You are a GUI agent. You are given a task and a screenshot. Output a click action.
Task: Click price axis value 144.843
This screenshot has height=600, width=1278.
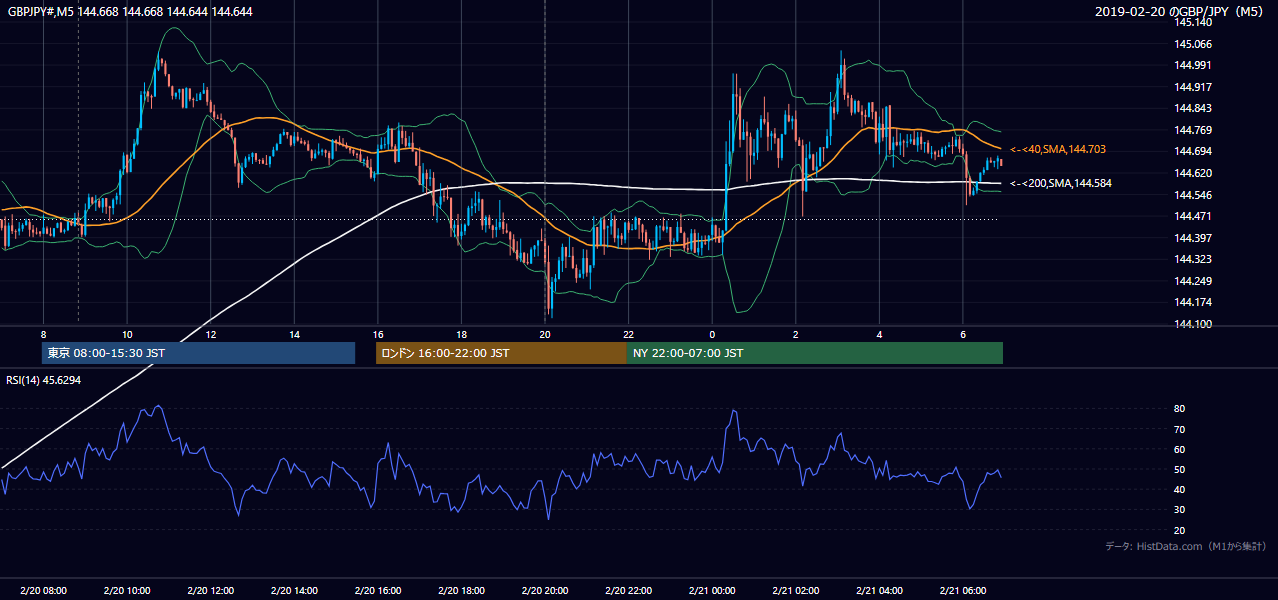point(1193,108)
